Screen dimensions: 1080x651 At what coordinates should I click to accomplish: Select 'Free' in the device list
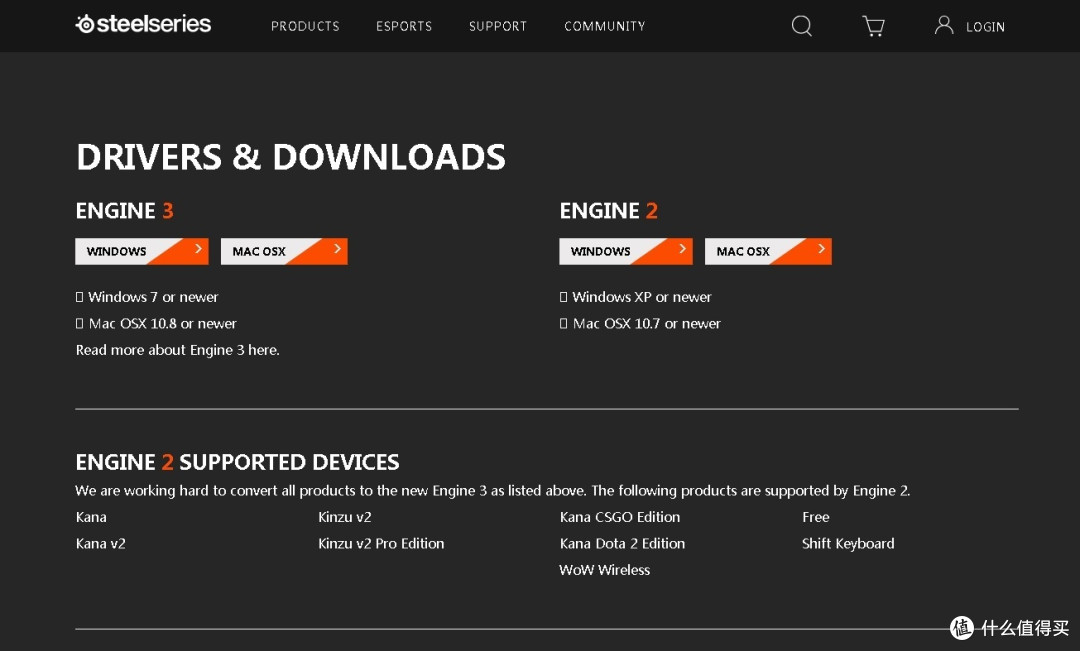click(816, 517)
